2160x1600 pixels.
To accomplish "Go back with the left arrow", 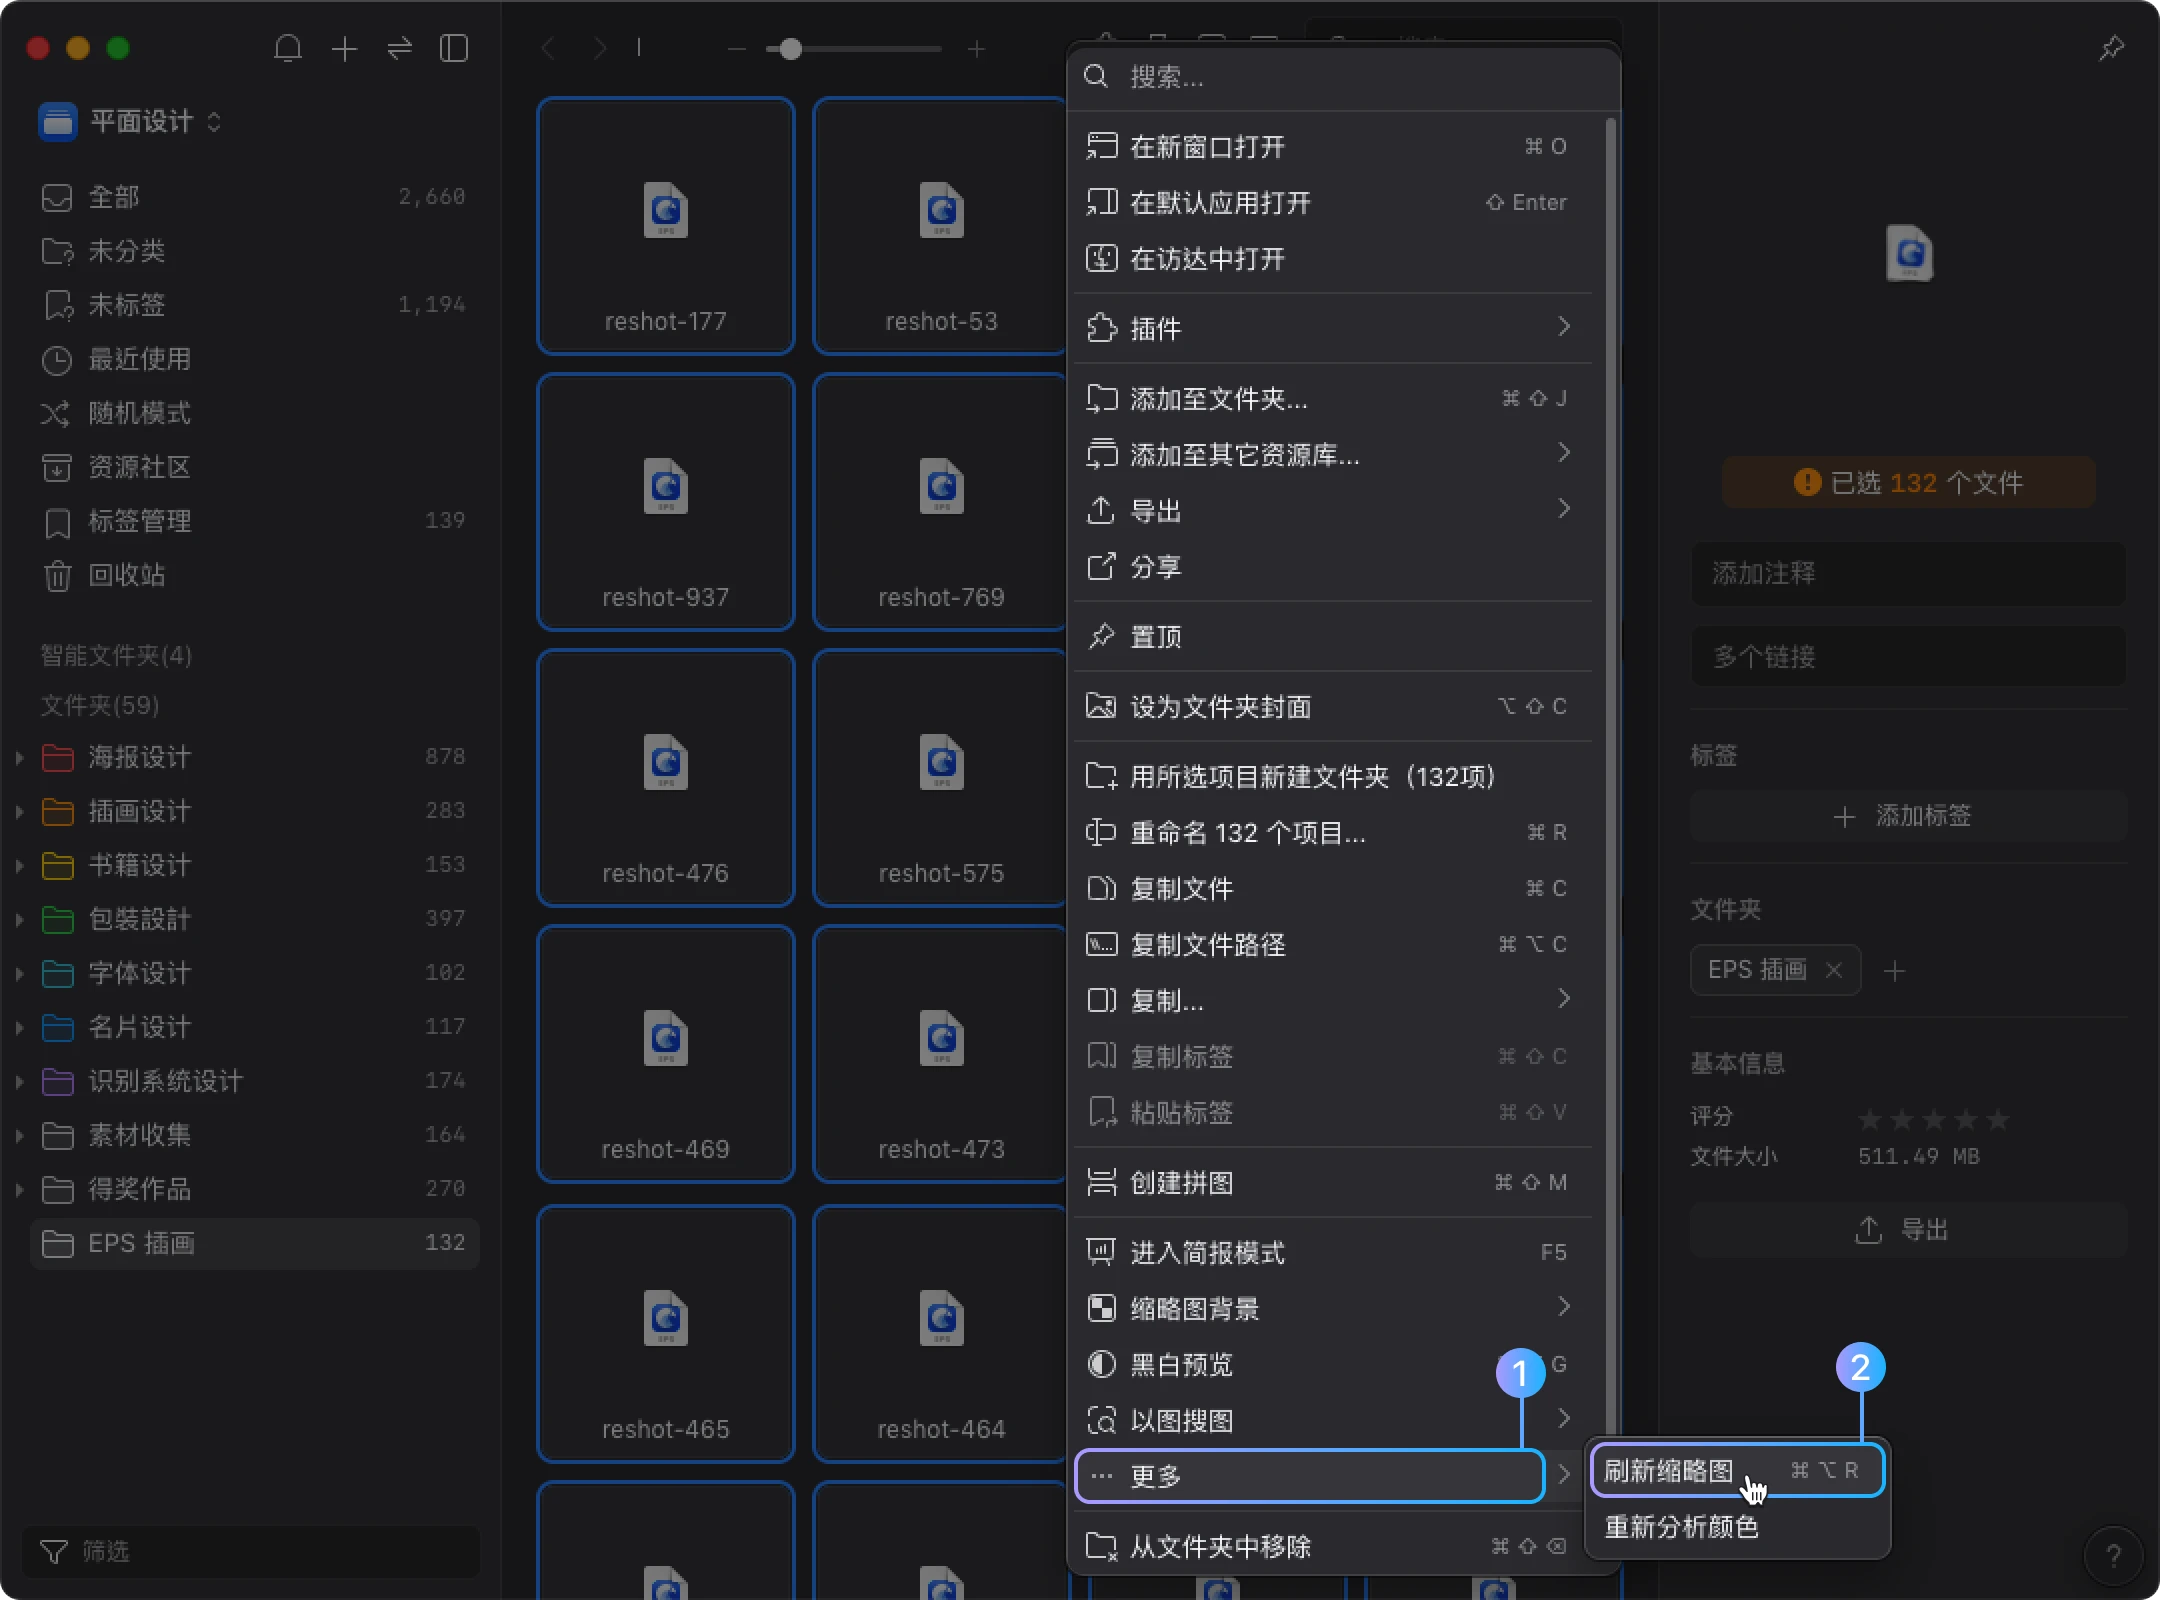I will coord(548,48).
